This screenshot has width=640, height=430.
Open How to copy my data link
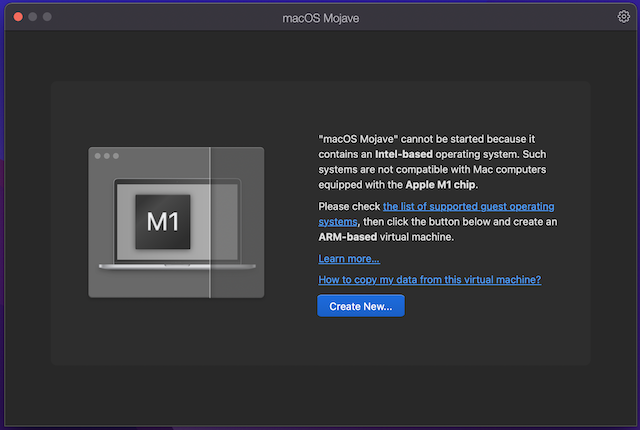(x=430, y=280)
